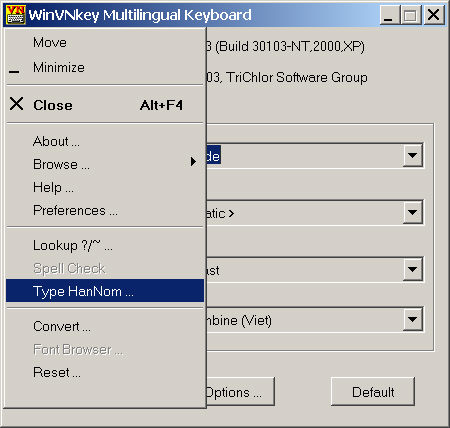Open Help from the system menu

[x=105, y=187]
